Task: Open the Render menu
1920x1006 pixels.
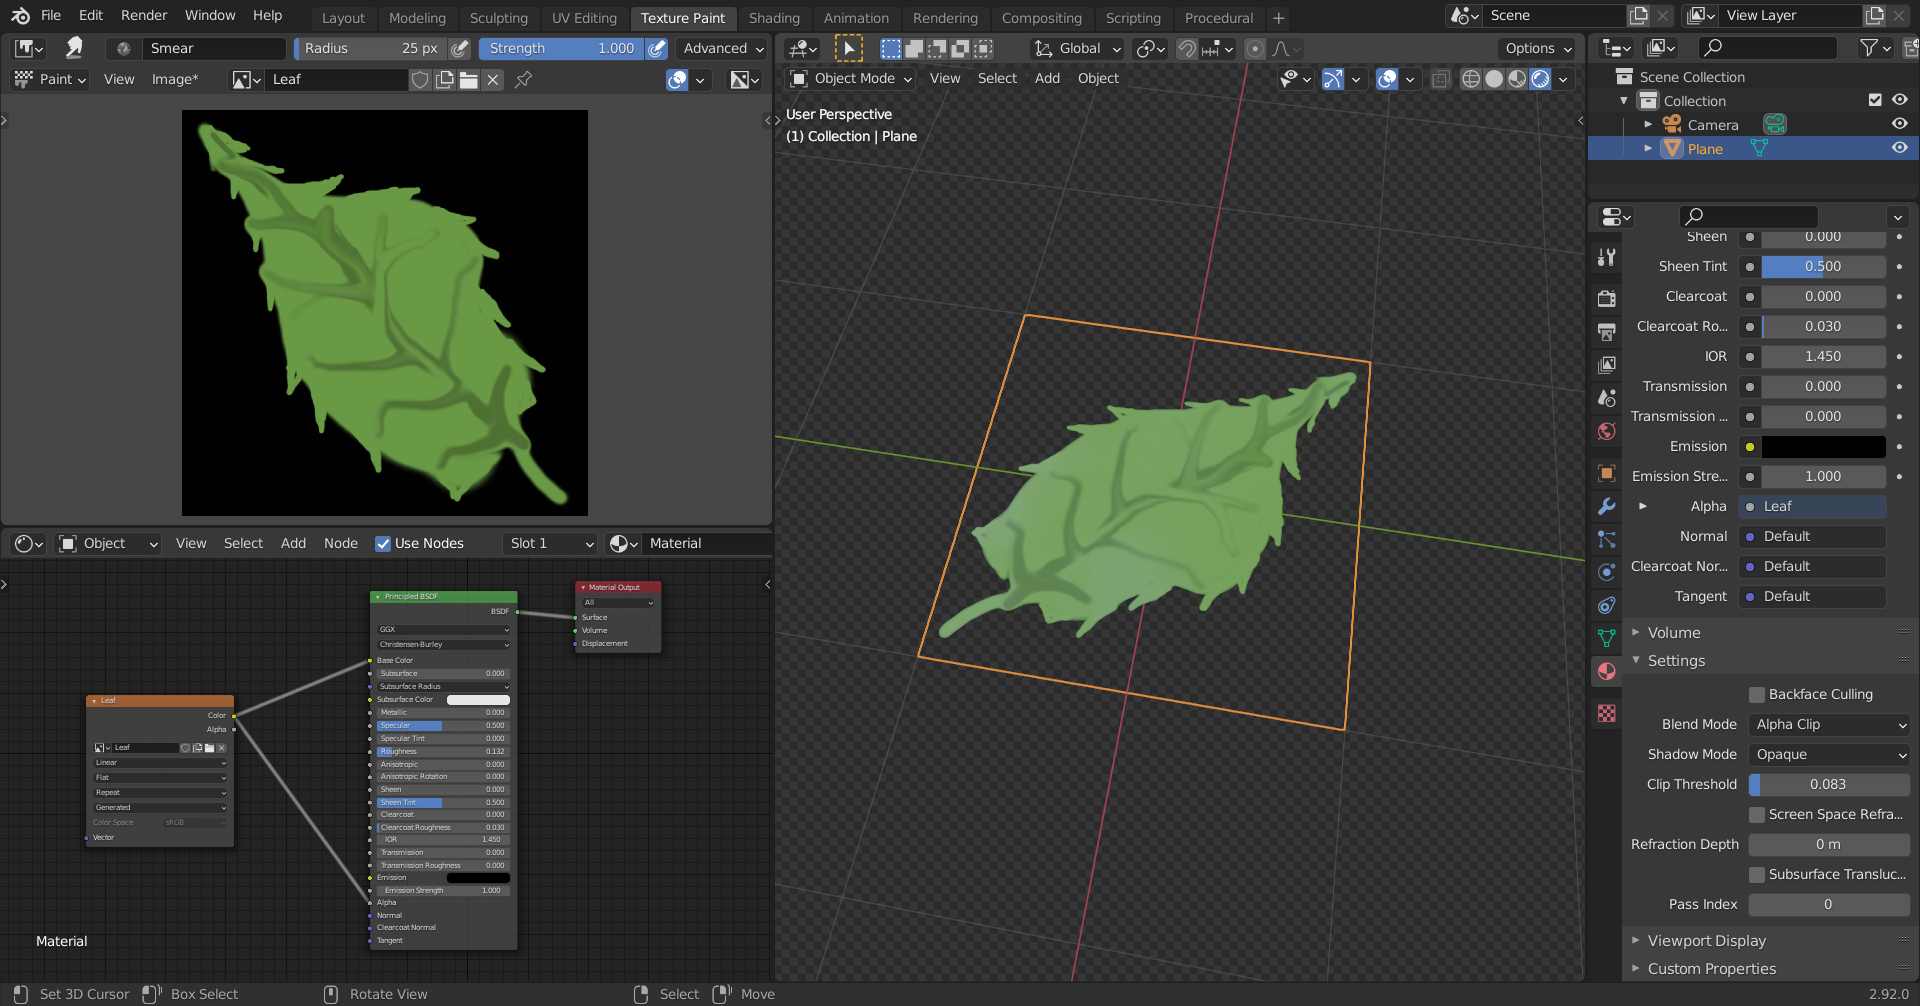Action: pos(144,15)
